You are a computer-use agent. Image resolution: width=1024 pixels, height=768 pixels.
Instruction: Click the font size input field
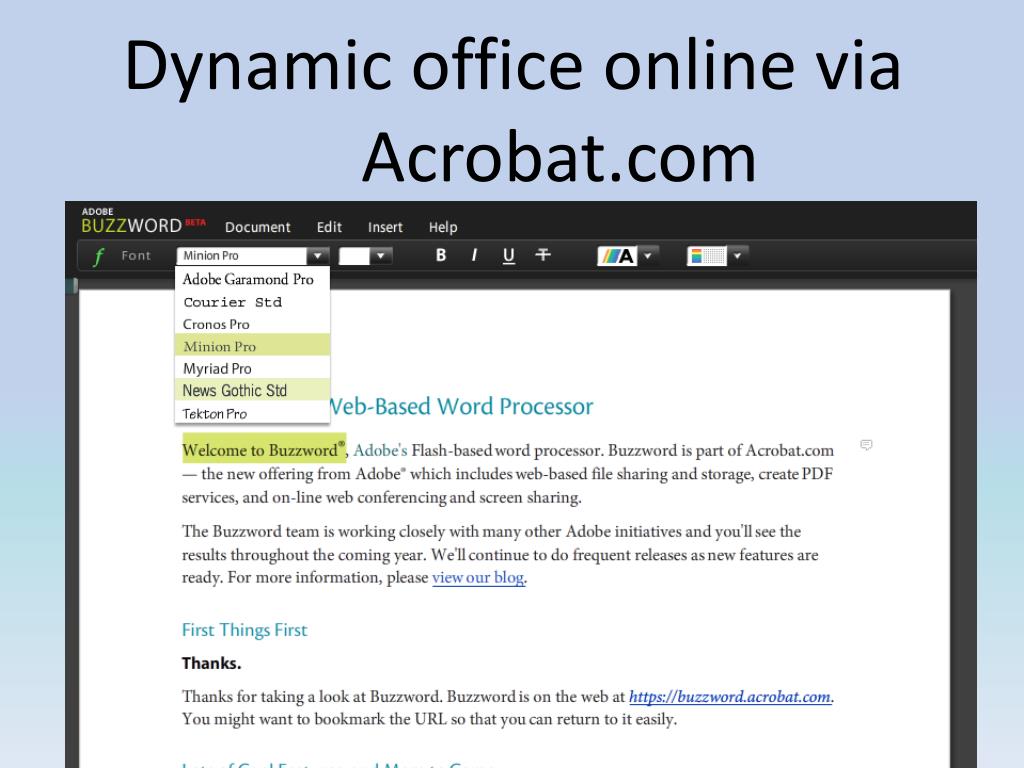(x=355, y=256)
